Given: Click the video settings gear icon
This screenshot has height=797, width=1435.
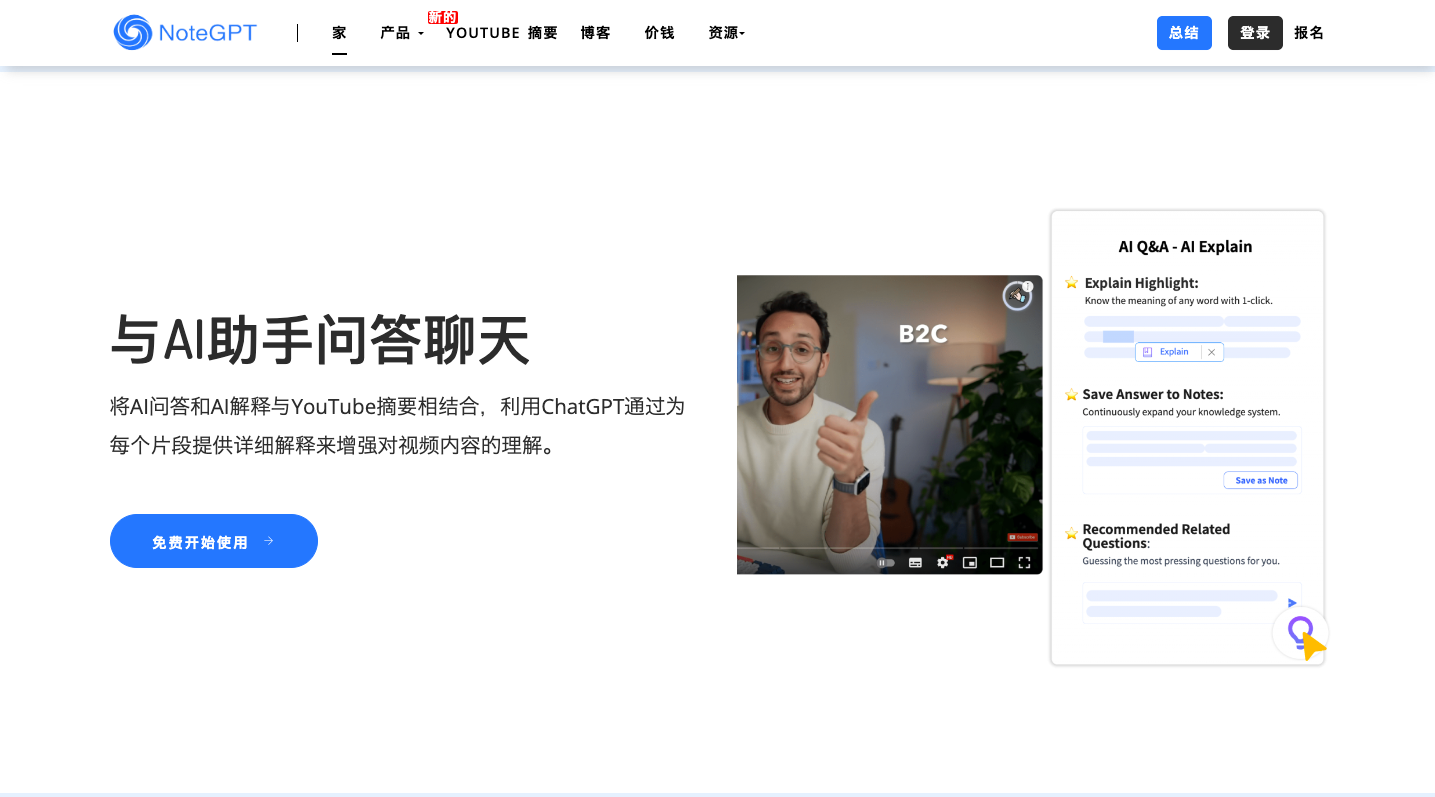Looking at the screenshot, I should [x=942, y=563].
